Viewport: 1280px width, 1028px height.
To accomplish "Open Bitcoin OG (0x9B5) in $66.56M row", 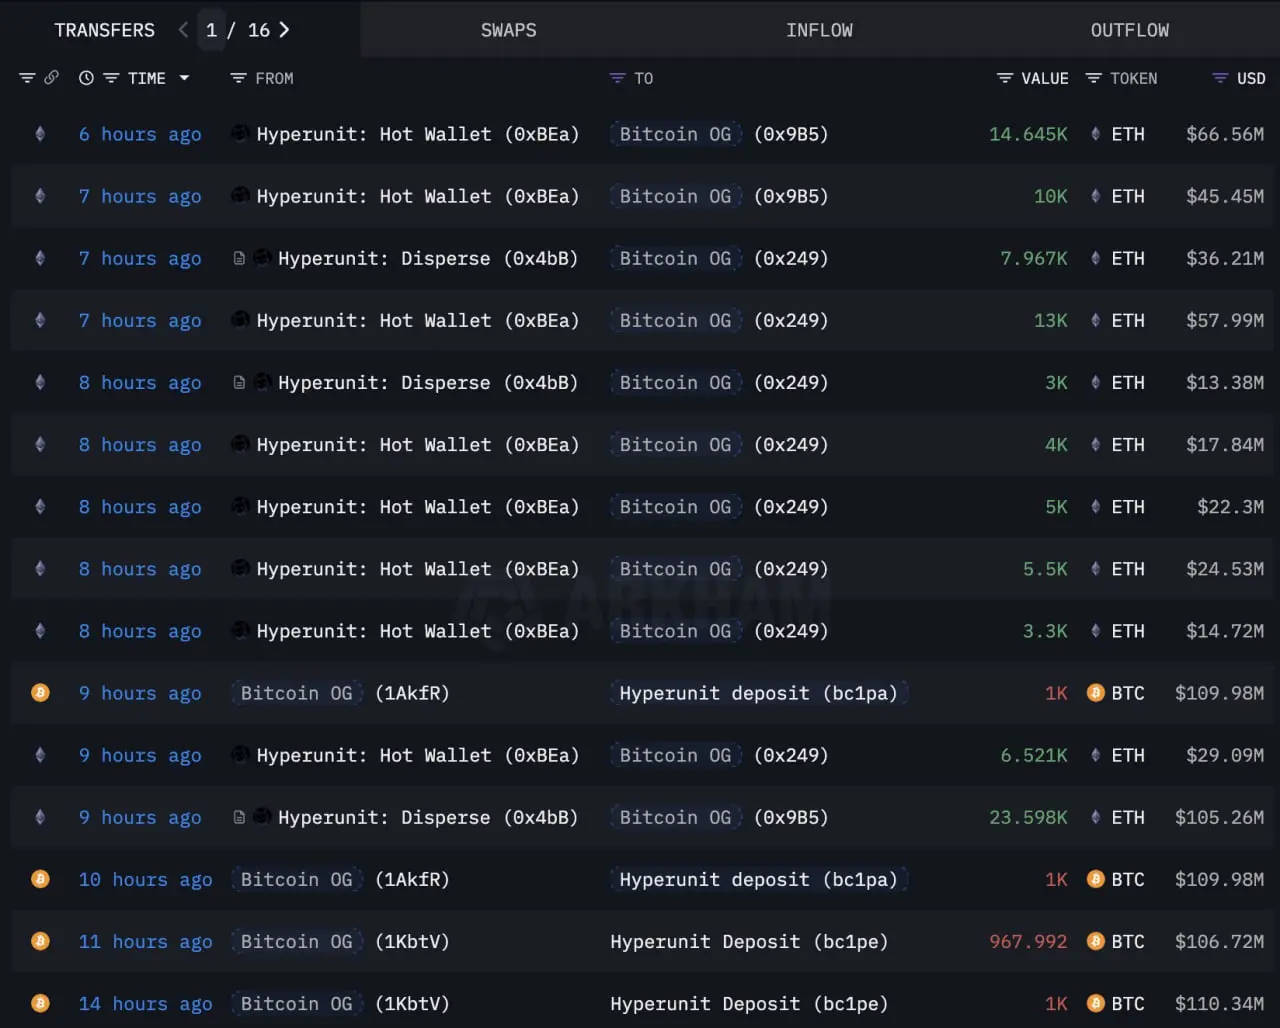I will [719, 134].
